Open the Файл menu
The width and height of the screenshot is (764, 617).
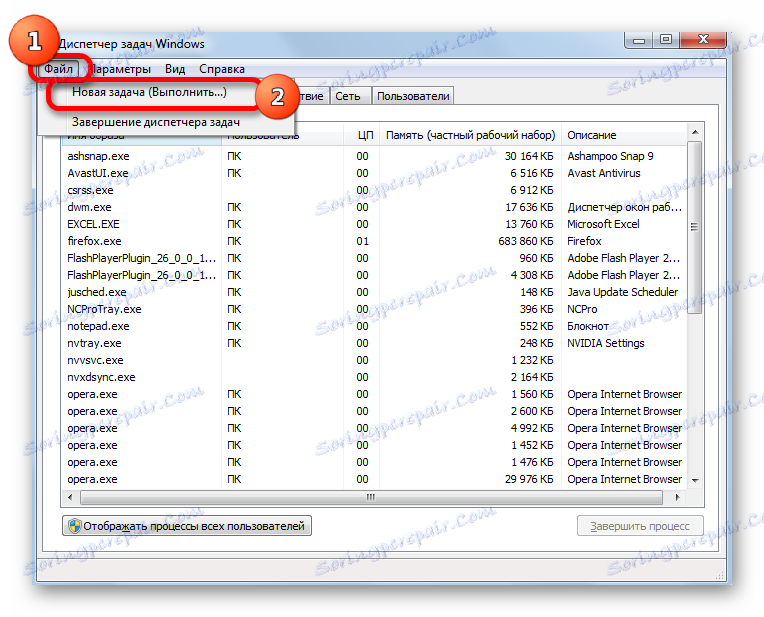tap(58, 69)
